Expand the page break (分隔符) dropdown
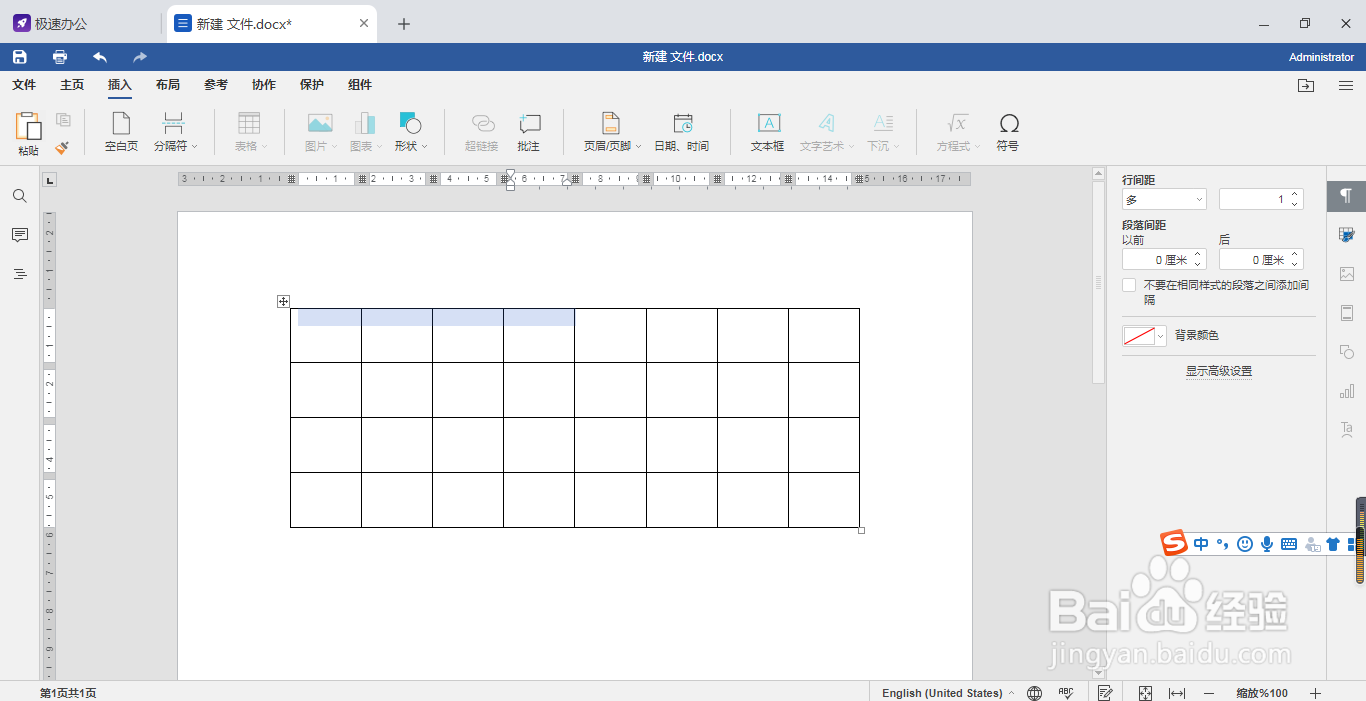This screenshot has height=701, width=1366. click(x=194, y=146)
